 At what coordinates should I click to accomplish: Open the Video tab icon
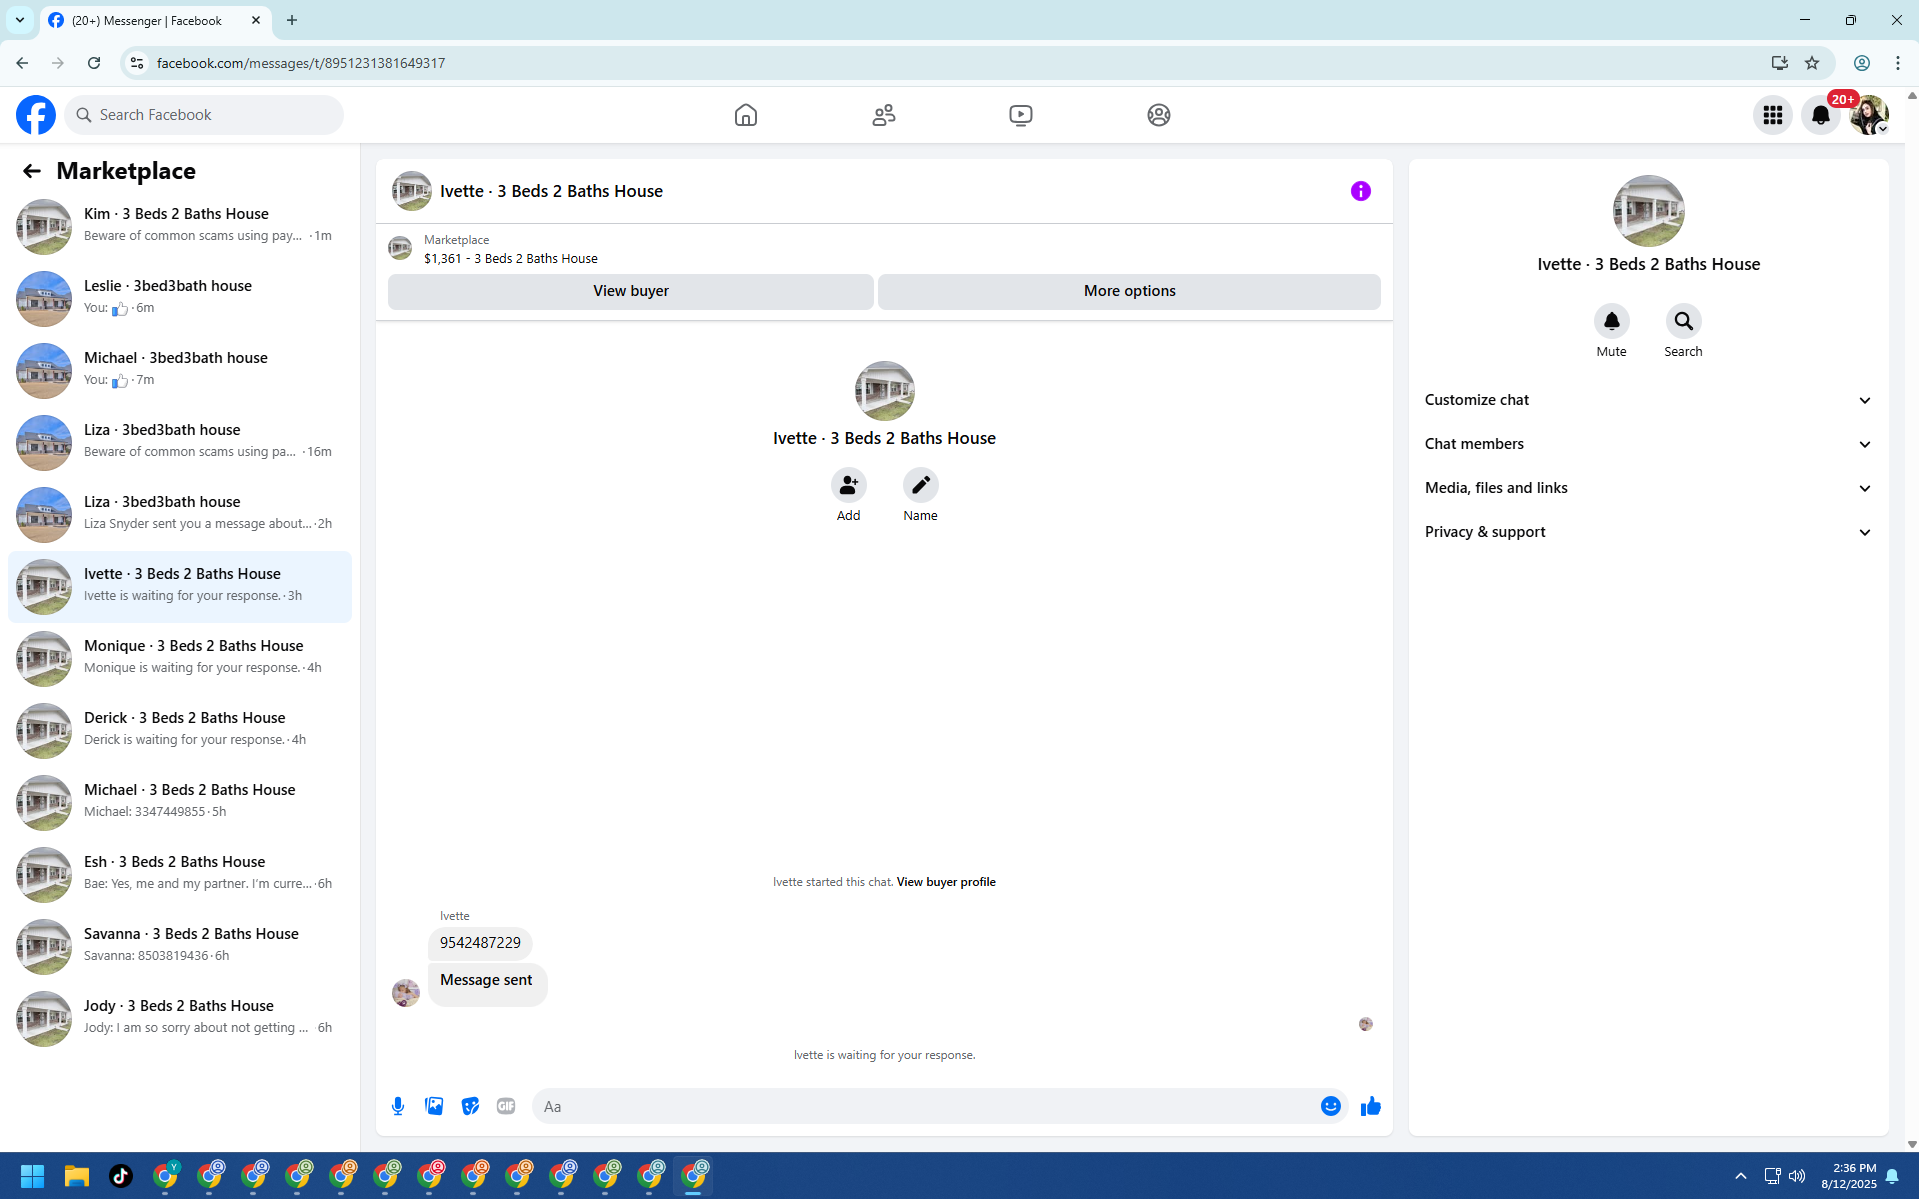(1021, 115)
